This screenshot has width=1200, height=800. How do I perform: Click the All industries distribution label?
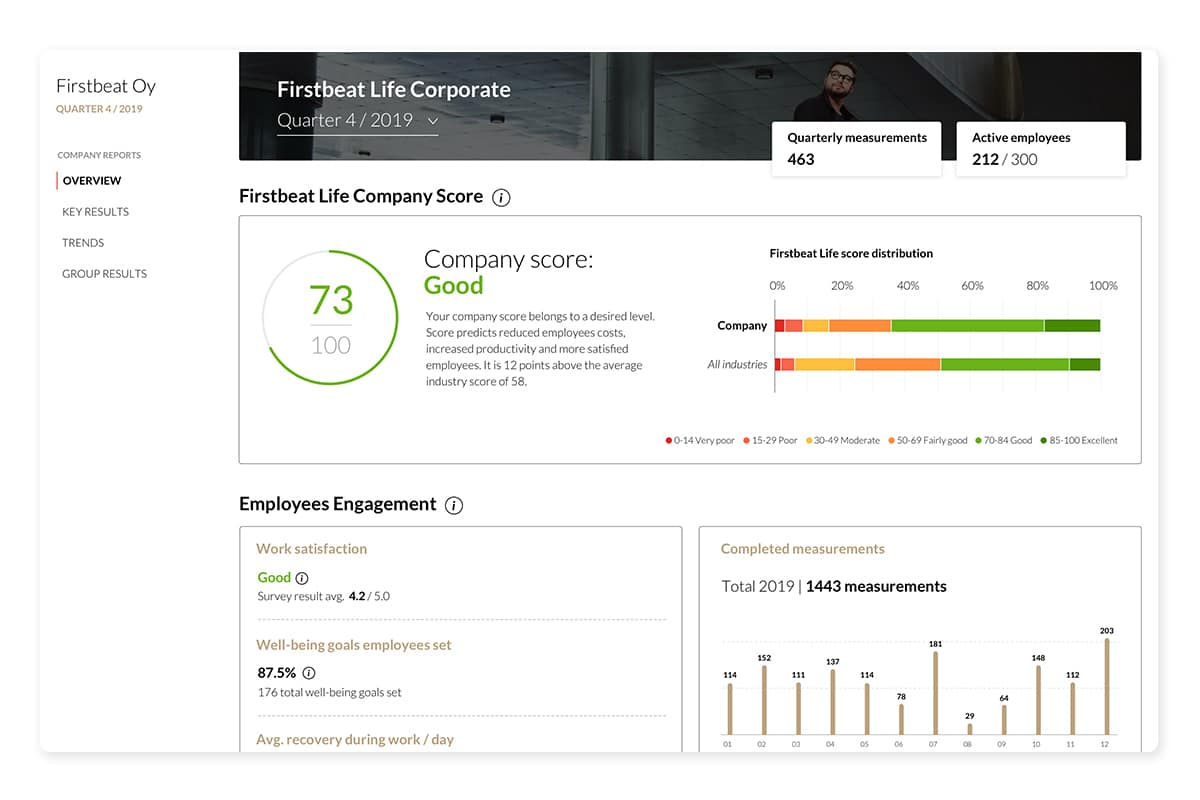(737, 365)
